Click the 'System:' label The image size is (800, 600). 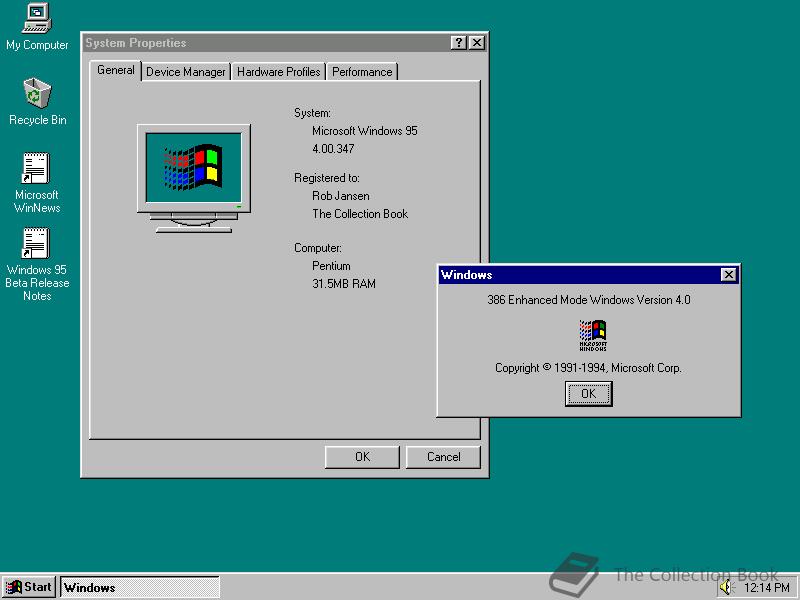point(312,113)
